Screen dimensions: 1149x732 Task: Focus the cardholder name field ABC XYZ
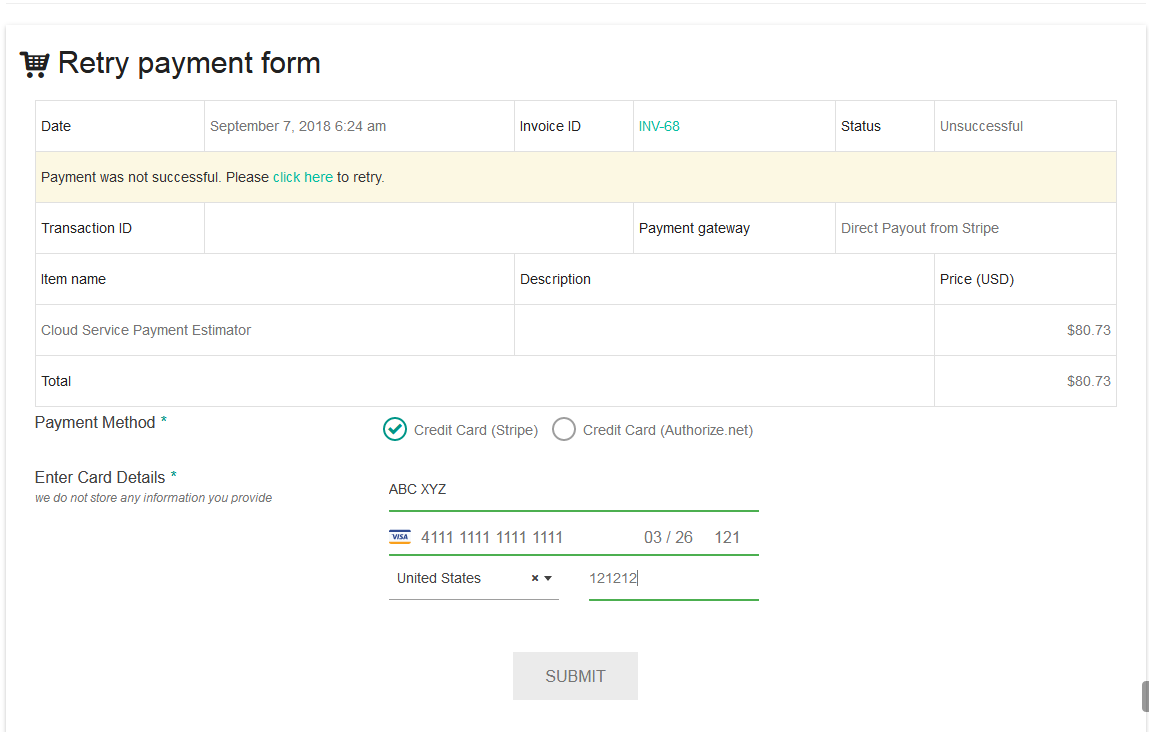(x=573, y=489)
